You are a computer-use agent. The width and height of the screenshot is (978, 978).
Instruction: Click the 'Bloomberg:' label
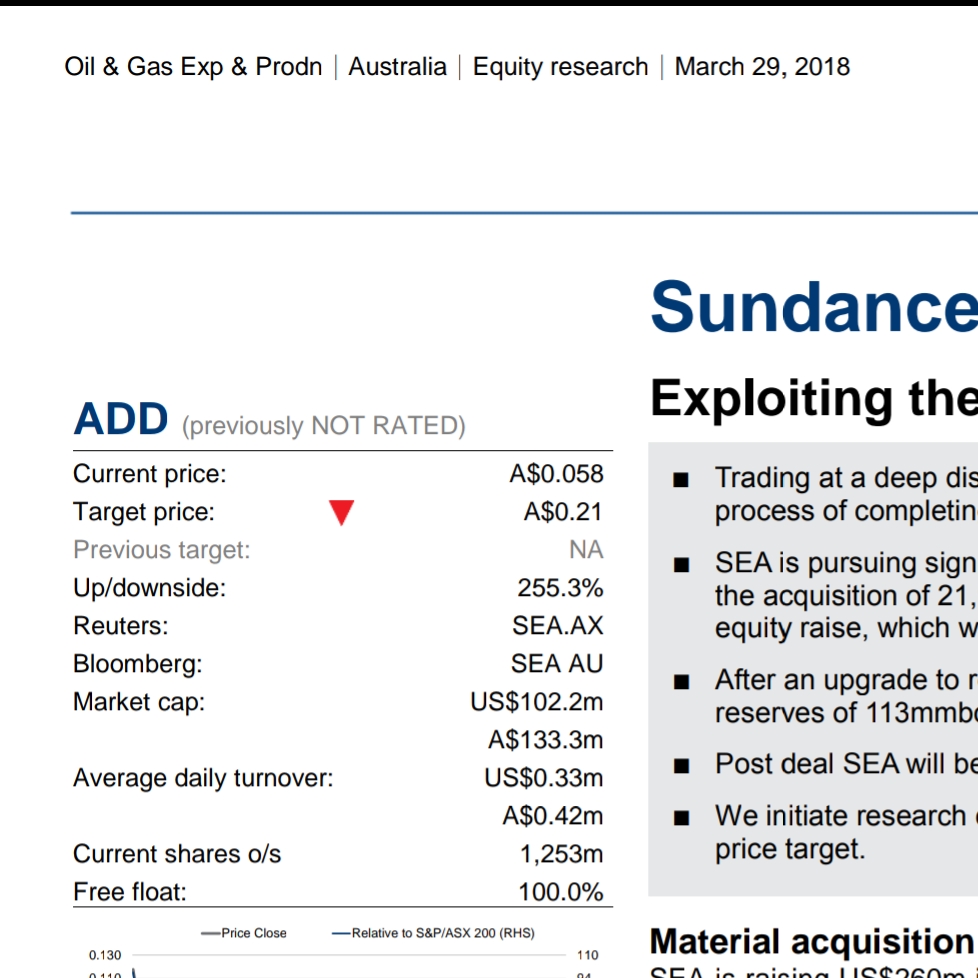pos(138,664)
